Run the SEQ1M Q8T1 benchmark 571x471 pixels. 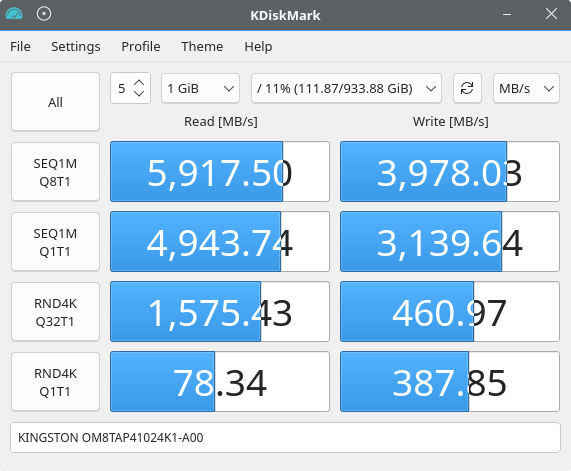(x=55, y=172)
